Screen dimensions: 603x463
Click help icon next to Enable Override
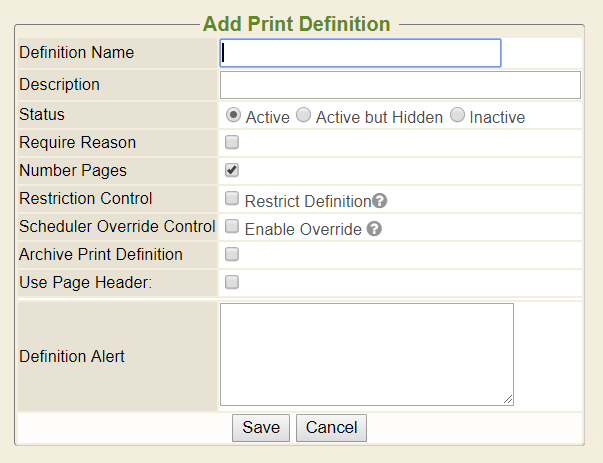[374, 229]
